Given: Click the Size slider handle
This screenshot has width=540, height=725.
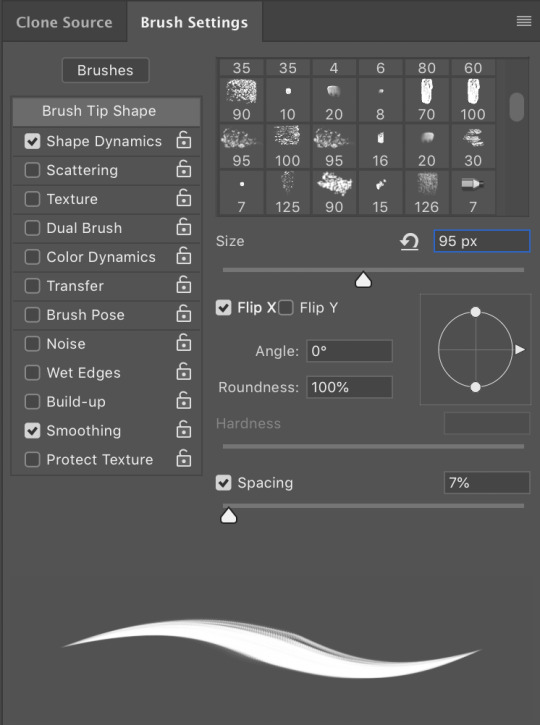Looking at the screenshot, I should coord(363,280).
